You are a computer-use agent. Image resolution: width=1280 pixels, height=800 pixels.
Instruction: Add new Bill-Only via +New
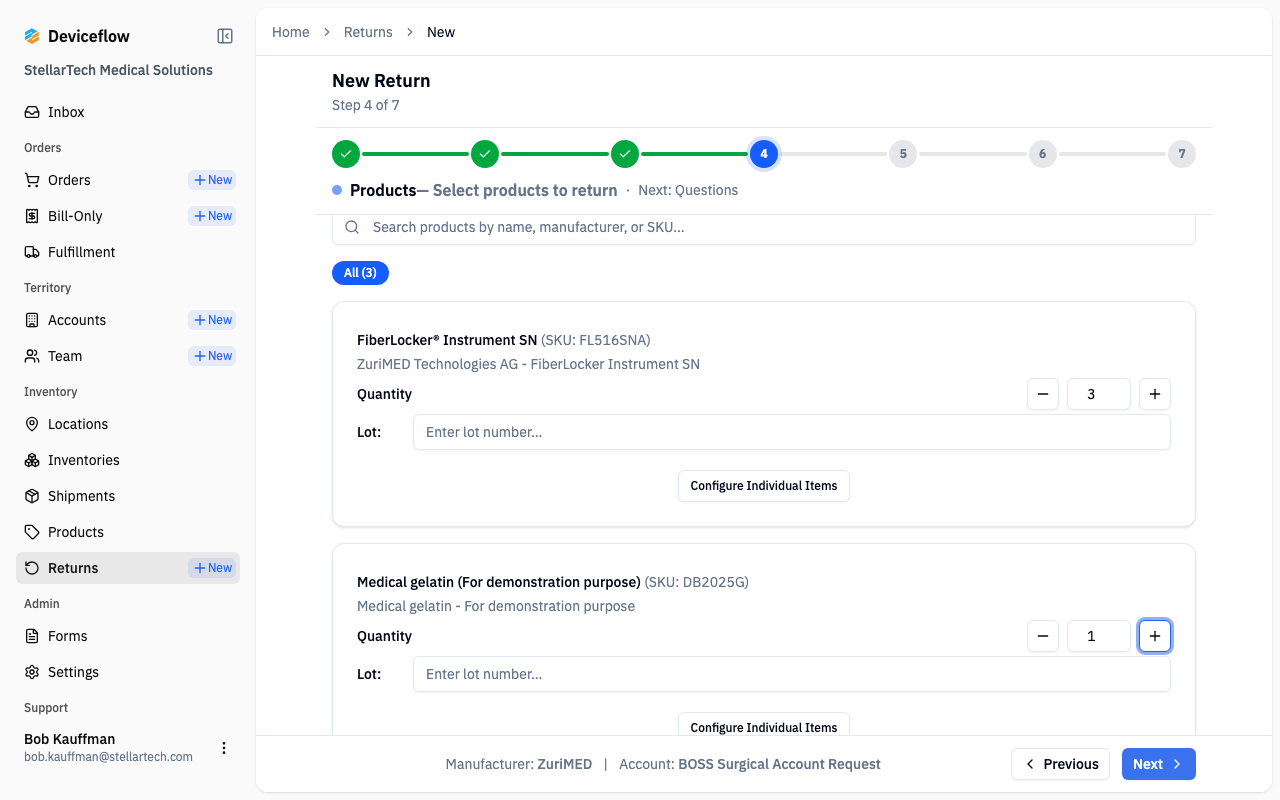click(x=212, y=216)
